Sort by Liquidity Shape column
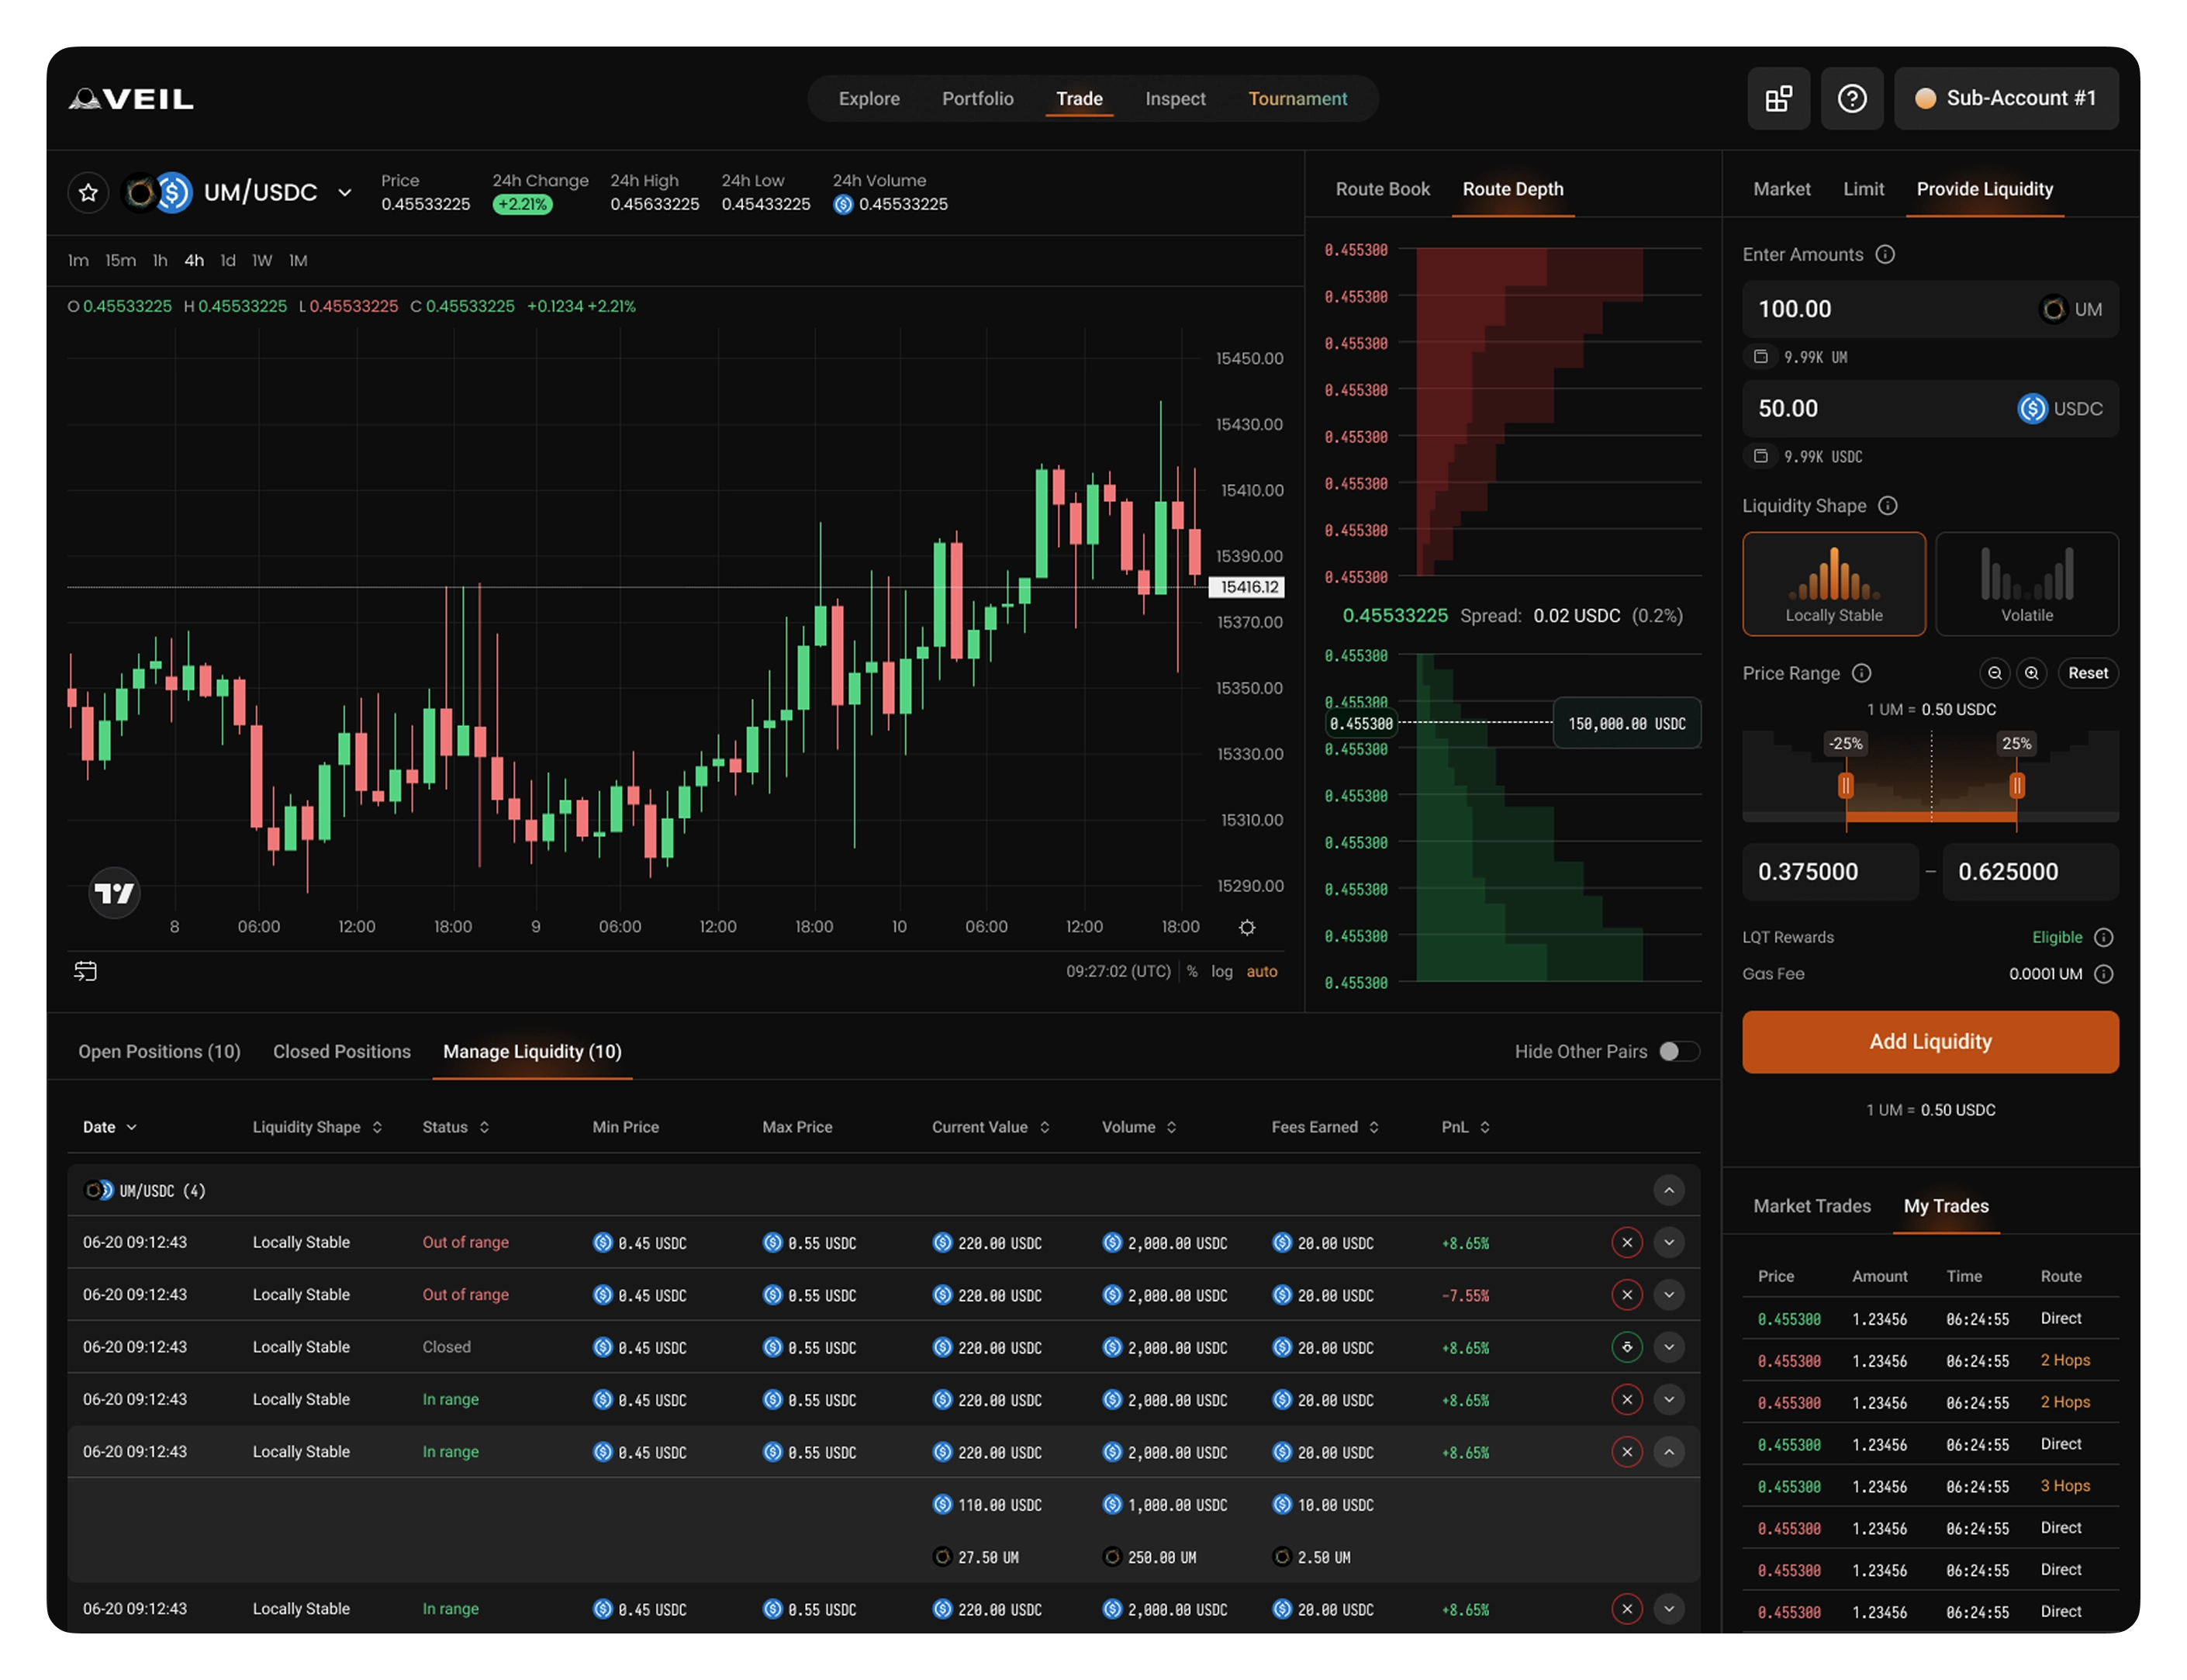Image resolution: width=2187 pixels, height=1680 pixels. pyautogui.click(x=317, y=1127)
